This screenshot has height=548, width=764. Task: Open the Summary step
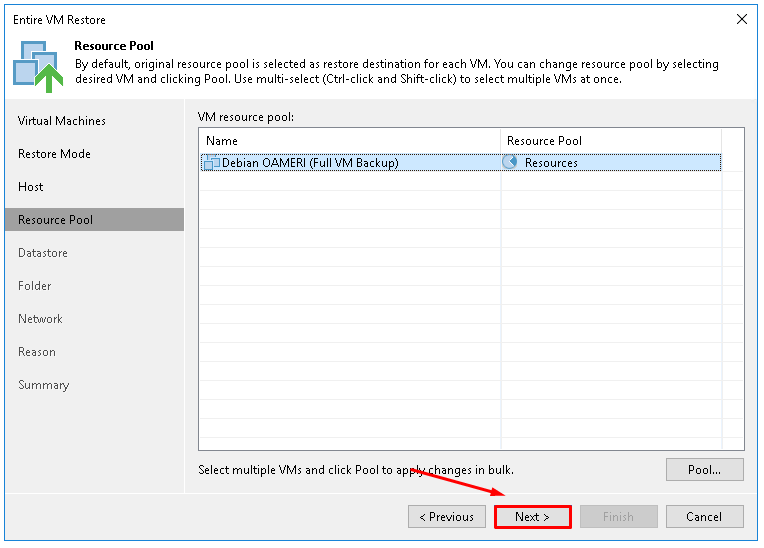pos(44,385)
